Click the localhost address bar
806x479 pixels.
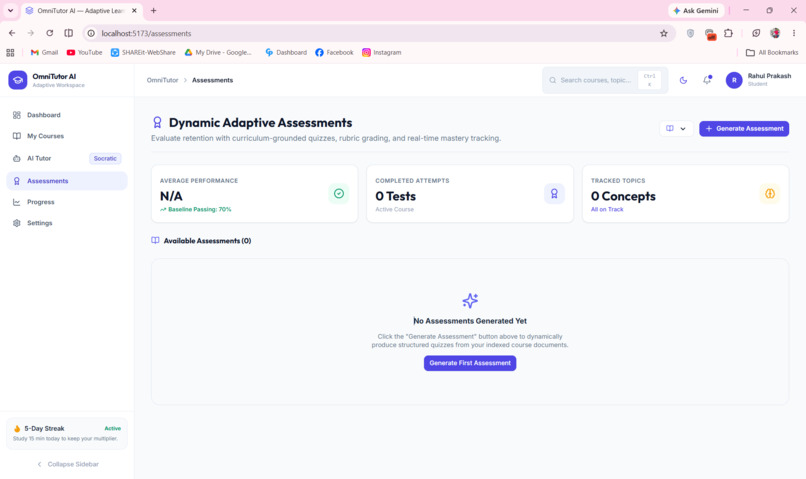point(378,33)
